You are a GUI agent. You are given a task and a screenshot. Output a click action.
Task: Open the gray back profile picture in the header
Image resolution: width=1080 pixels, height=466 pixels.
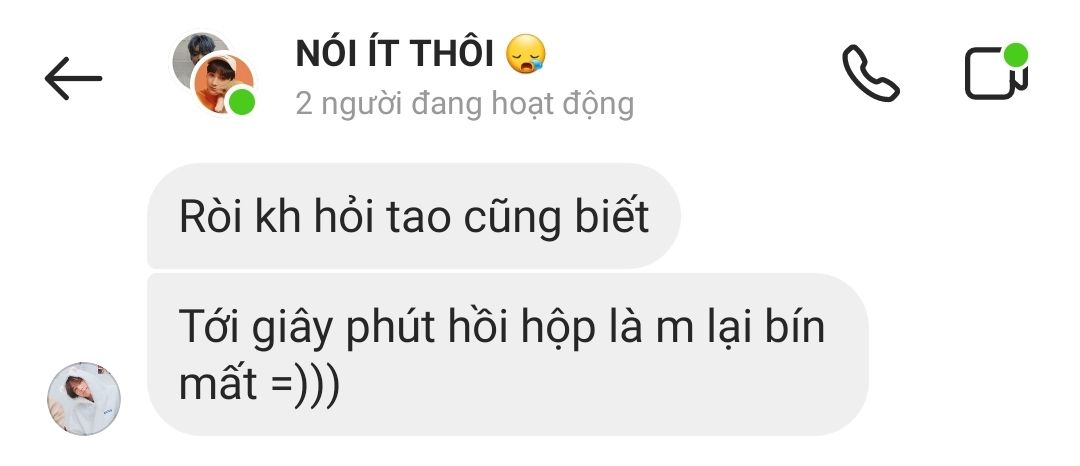pos(197,54)
